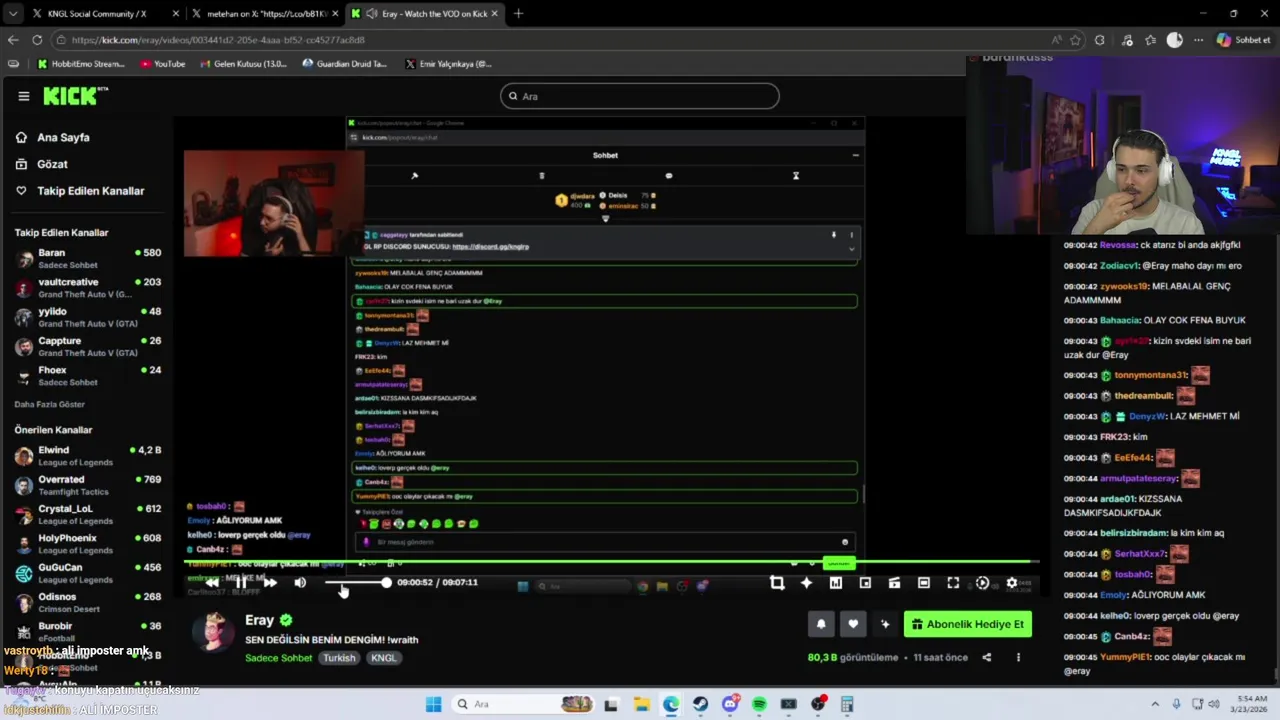Fast forward the VOD playback
1280x720 pixels.
[x=270, y=582]
